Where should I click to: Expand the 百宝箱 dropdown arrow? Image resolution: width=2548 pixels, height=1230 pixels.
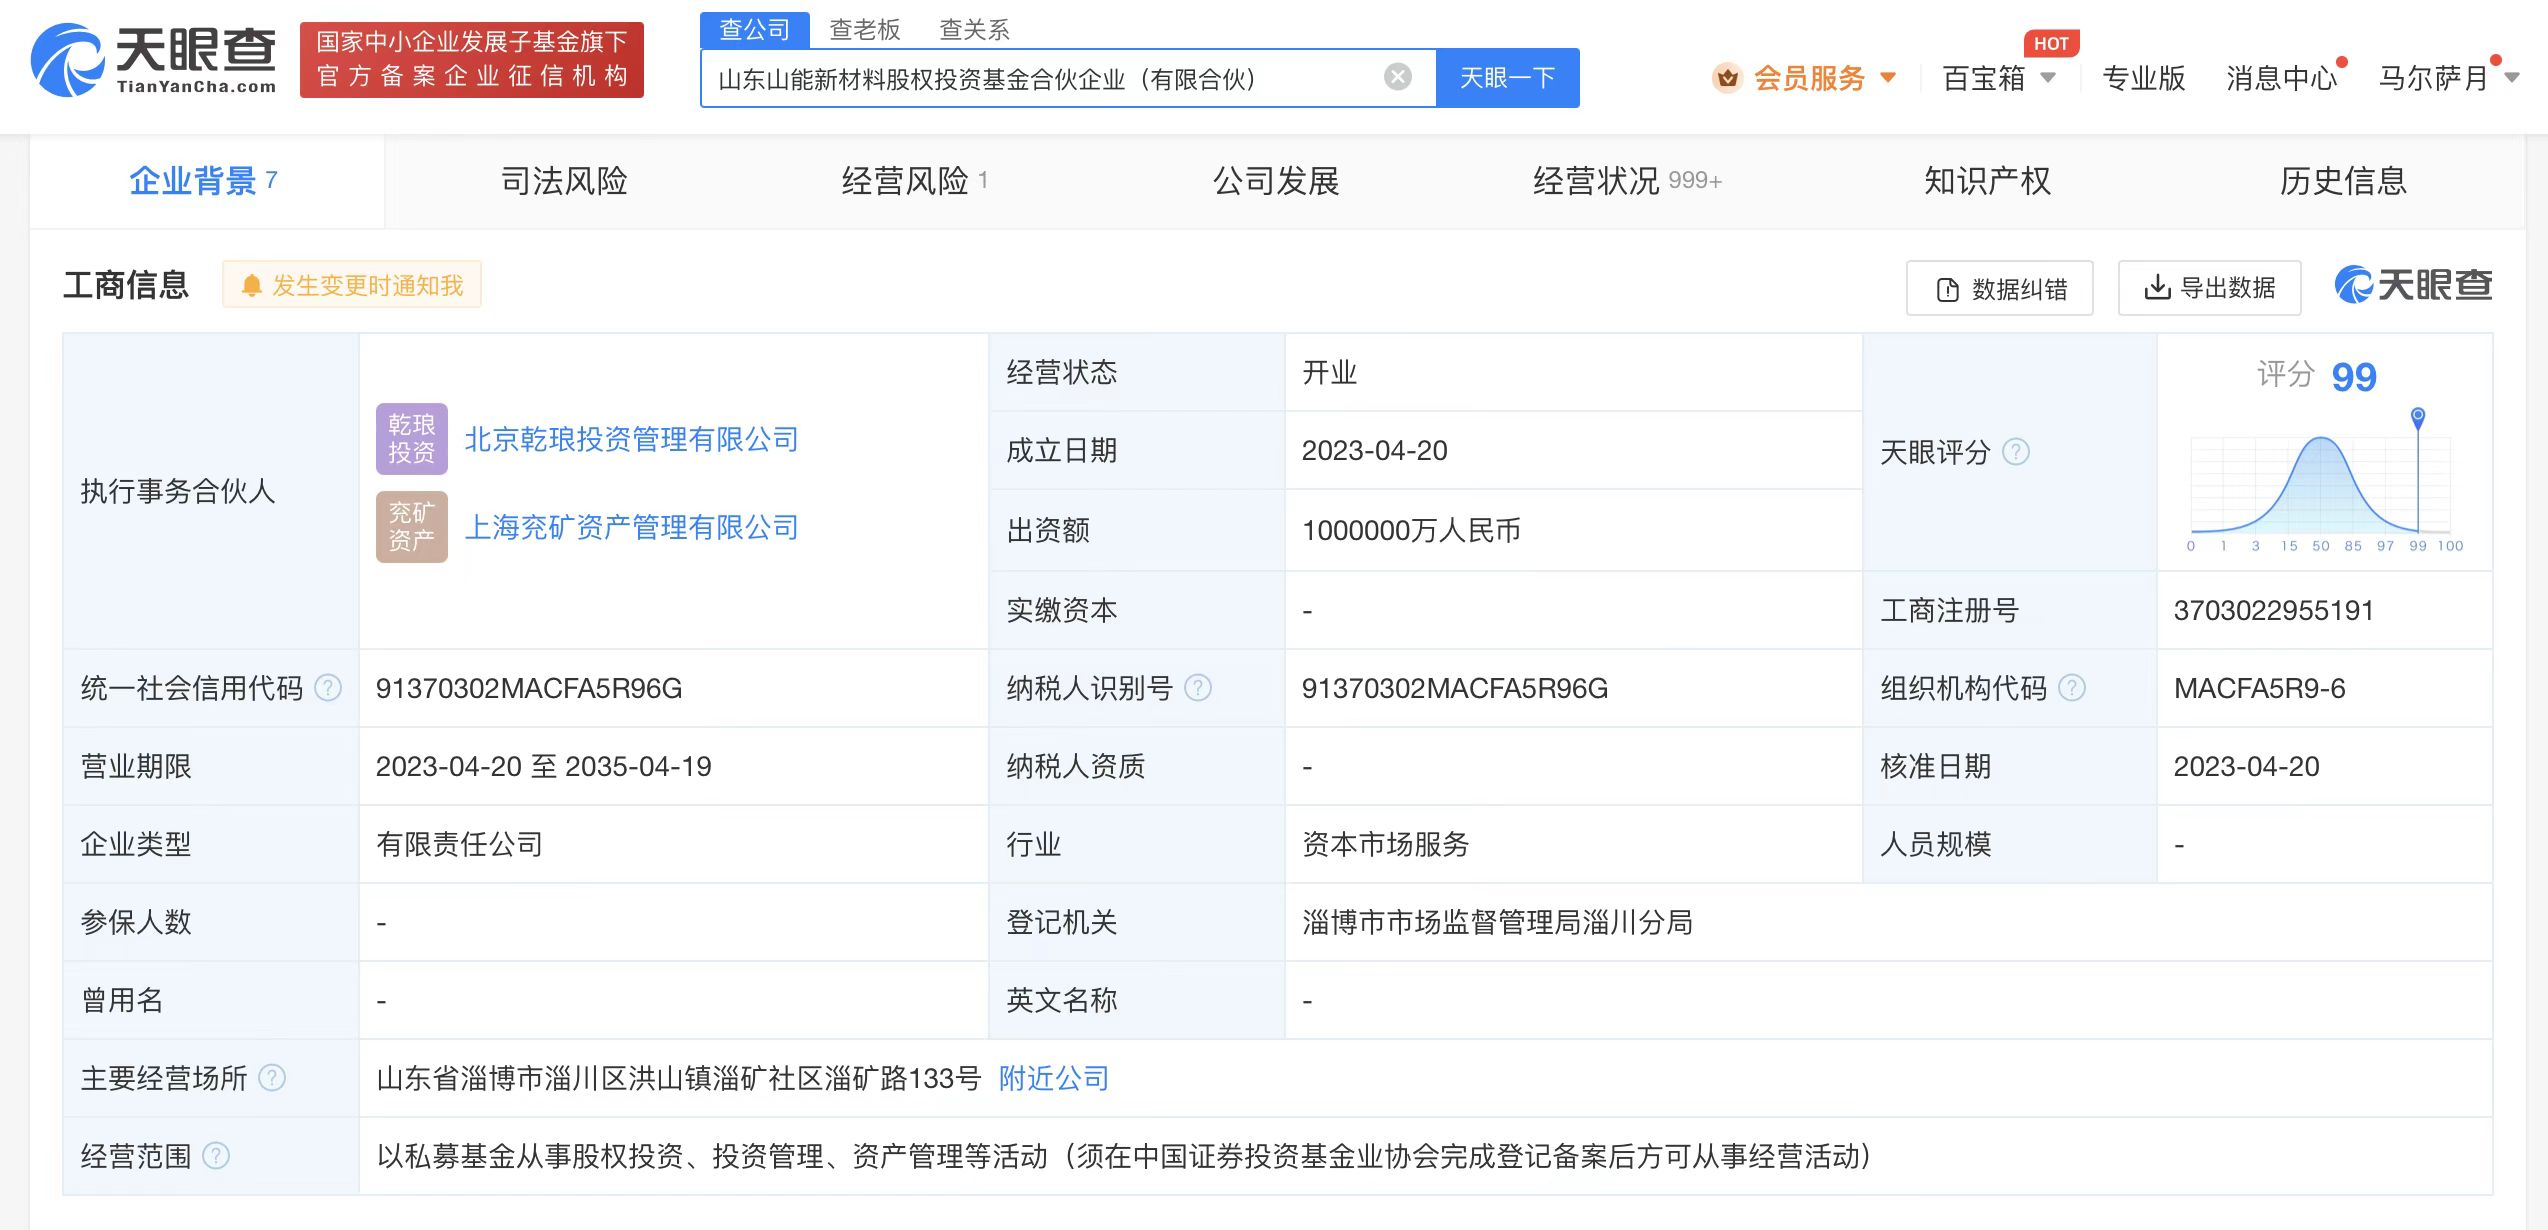coord(2048,77)
